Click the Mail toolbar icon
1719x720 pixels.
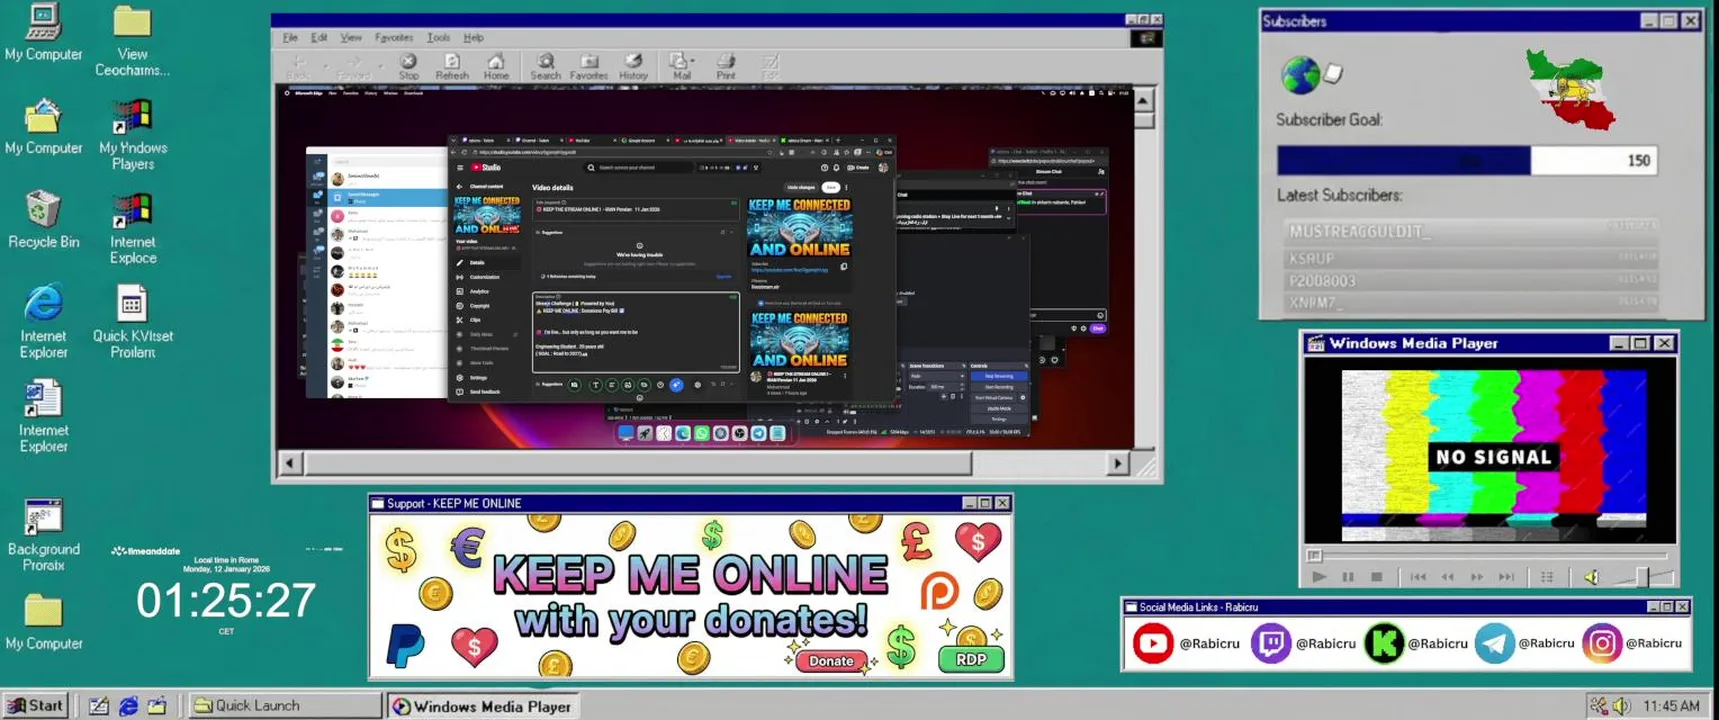coord(679,67)
